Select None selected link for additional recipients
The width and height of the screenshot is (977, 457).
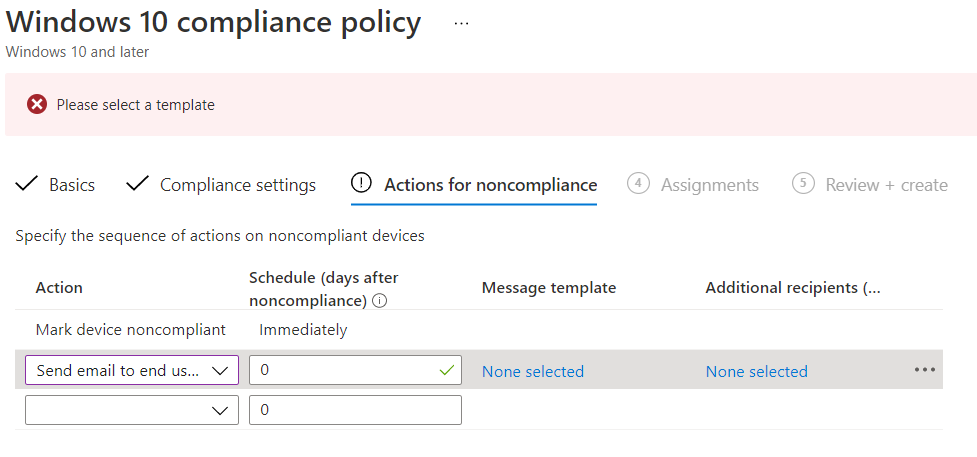[756, 372]
